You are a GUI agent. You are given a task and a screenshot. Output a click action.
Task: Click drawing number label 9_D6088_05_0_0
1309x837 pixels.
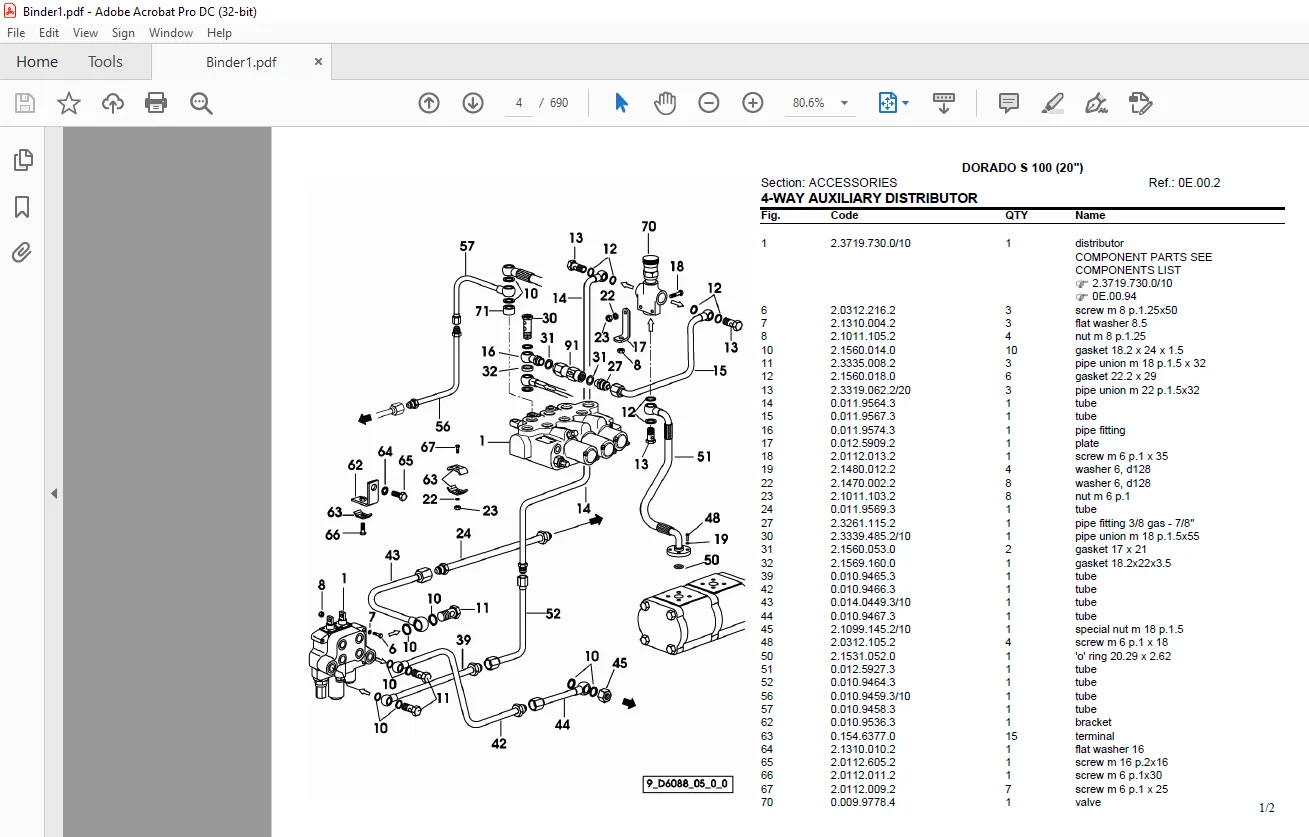tap(687, 785)
